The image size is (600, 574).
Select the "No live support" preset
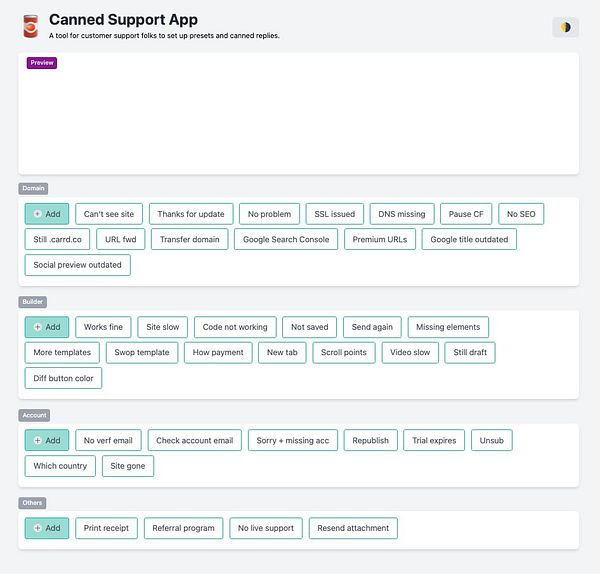point(266,528)
